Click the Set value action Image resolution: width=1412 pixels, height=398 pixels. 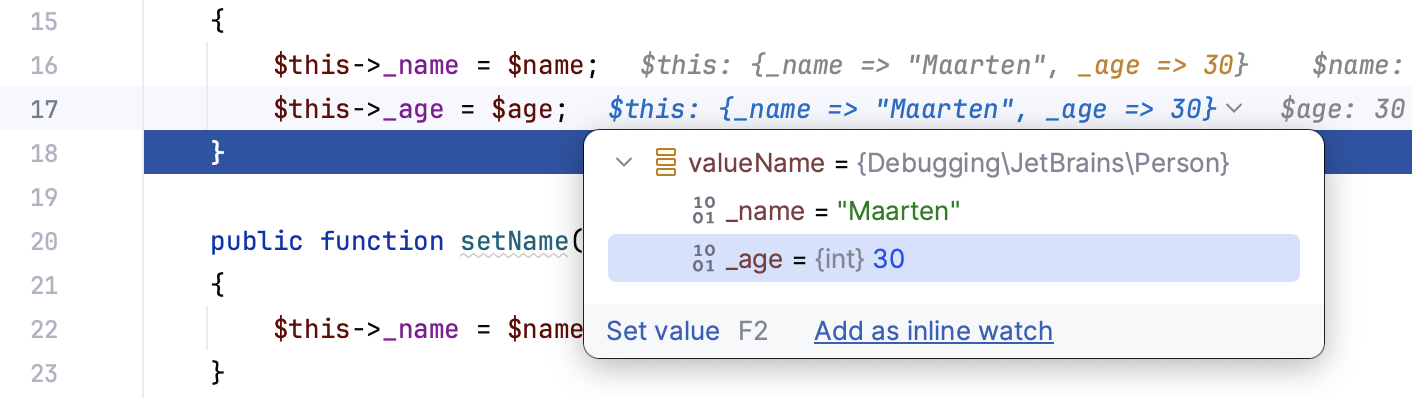pyautogui.click(x=663, y=331)
